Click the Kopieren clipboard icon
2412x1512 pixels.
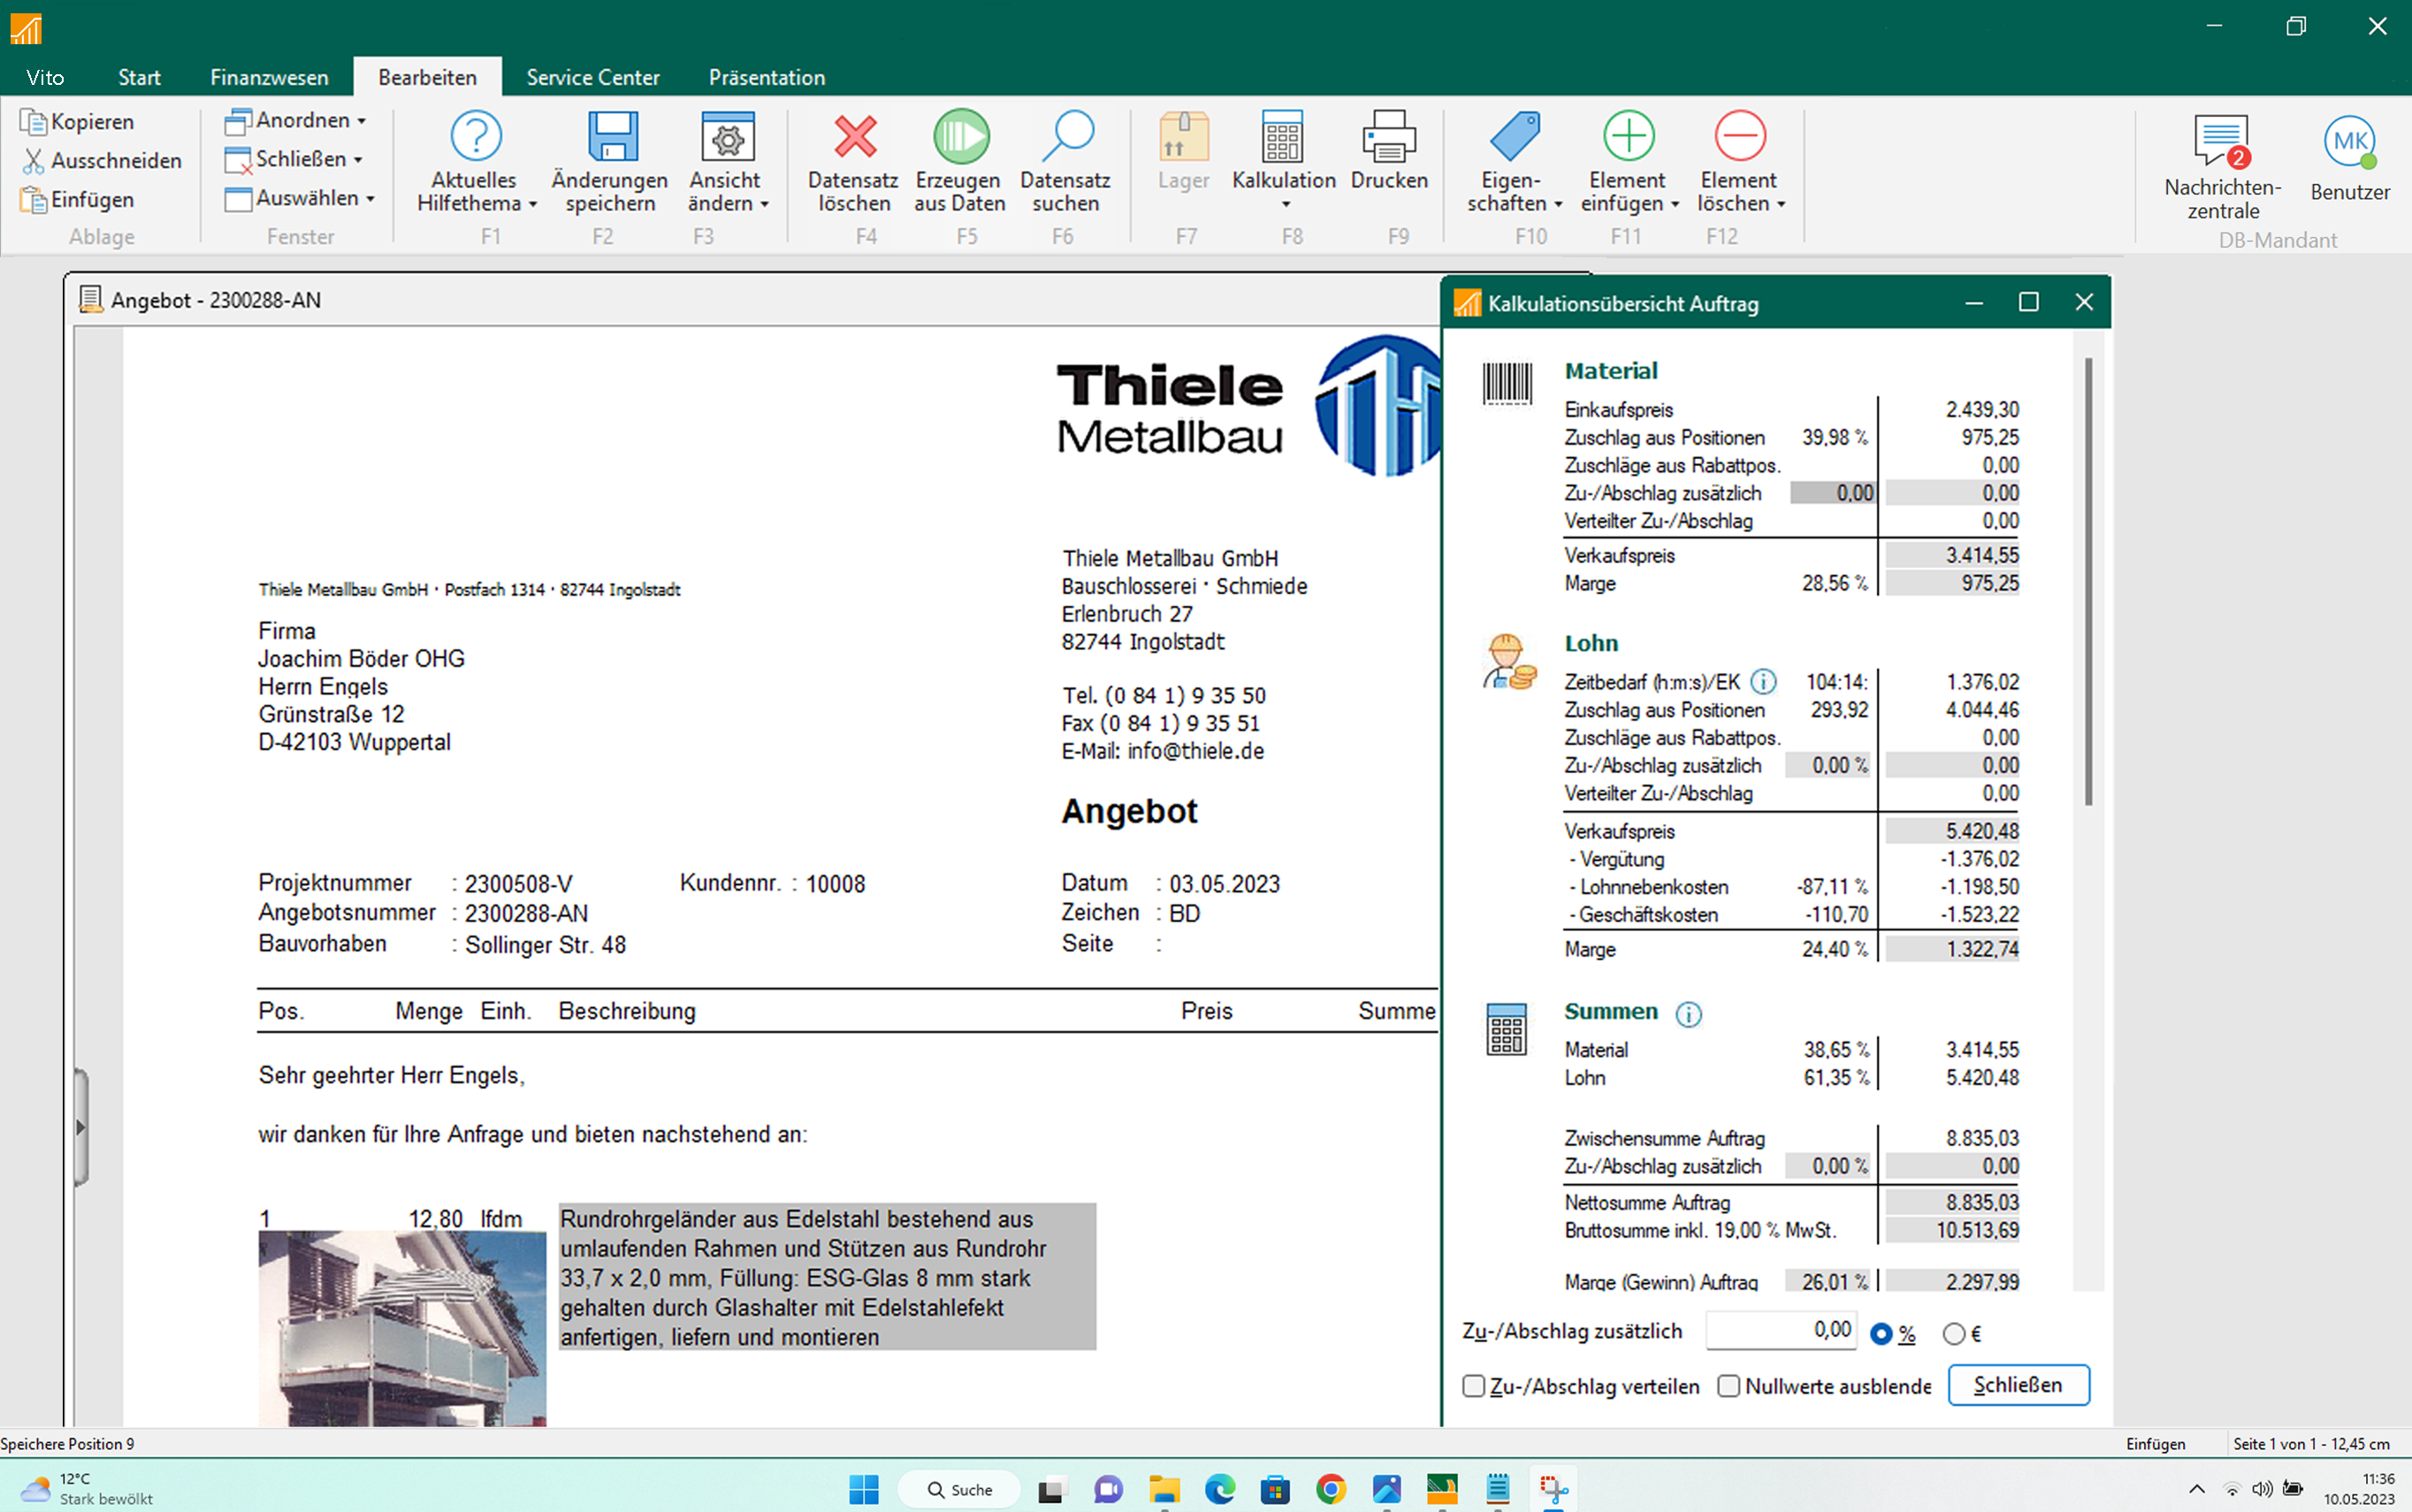(x=33, y=122)
